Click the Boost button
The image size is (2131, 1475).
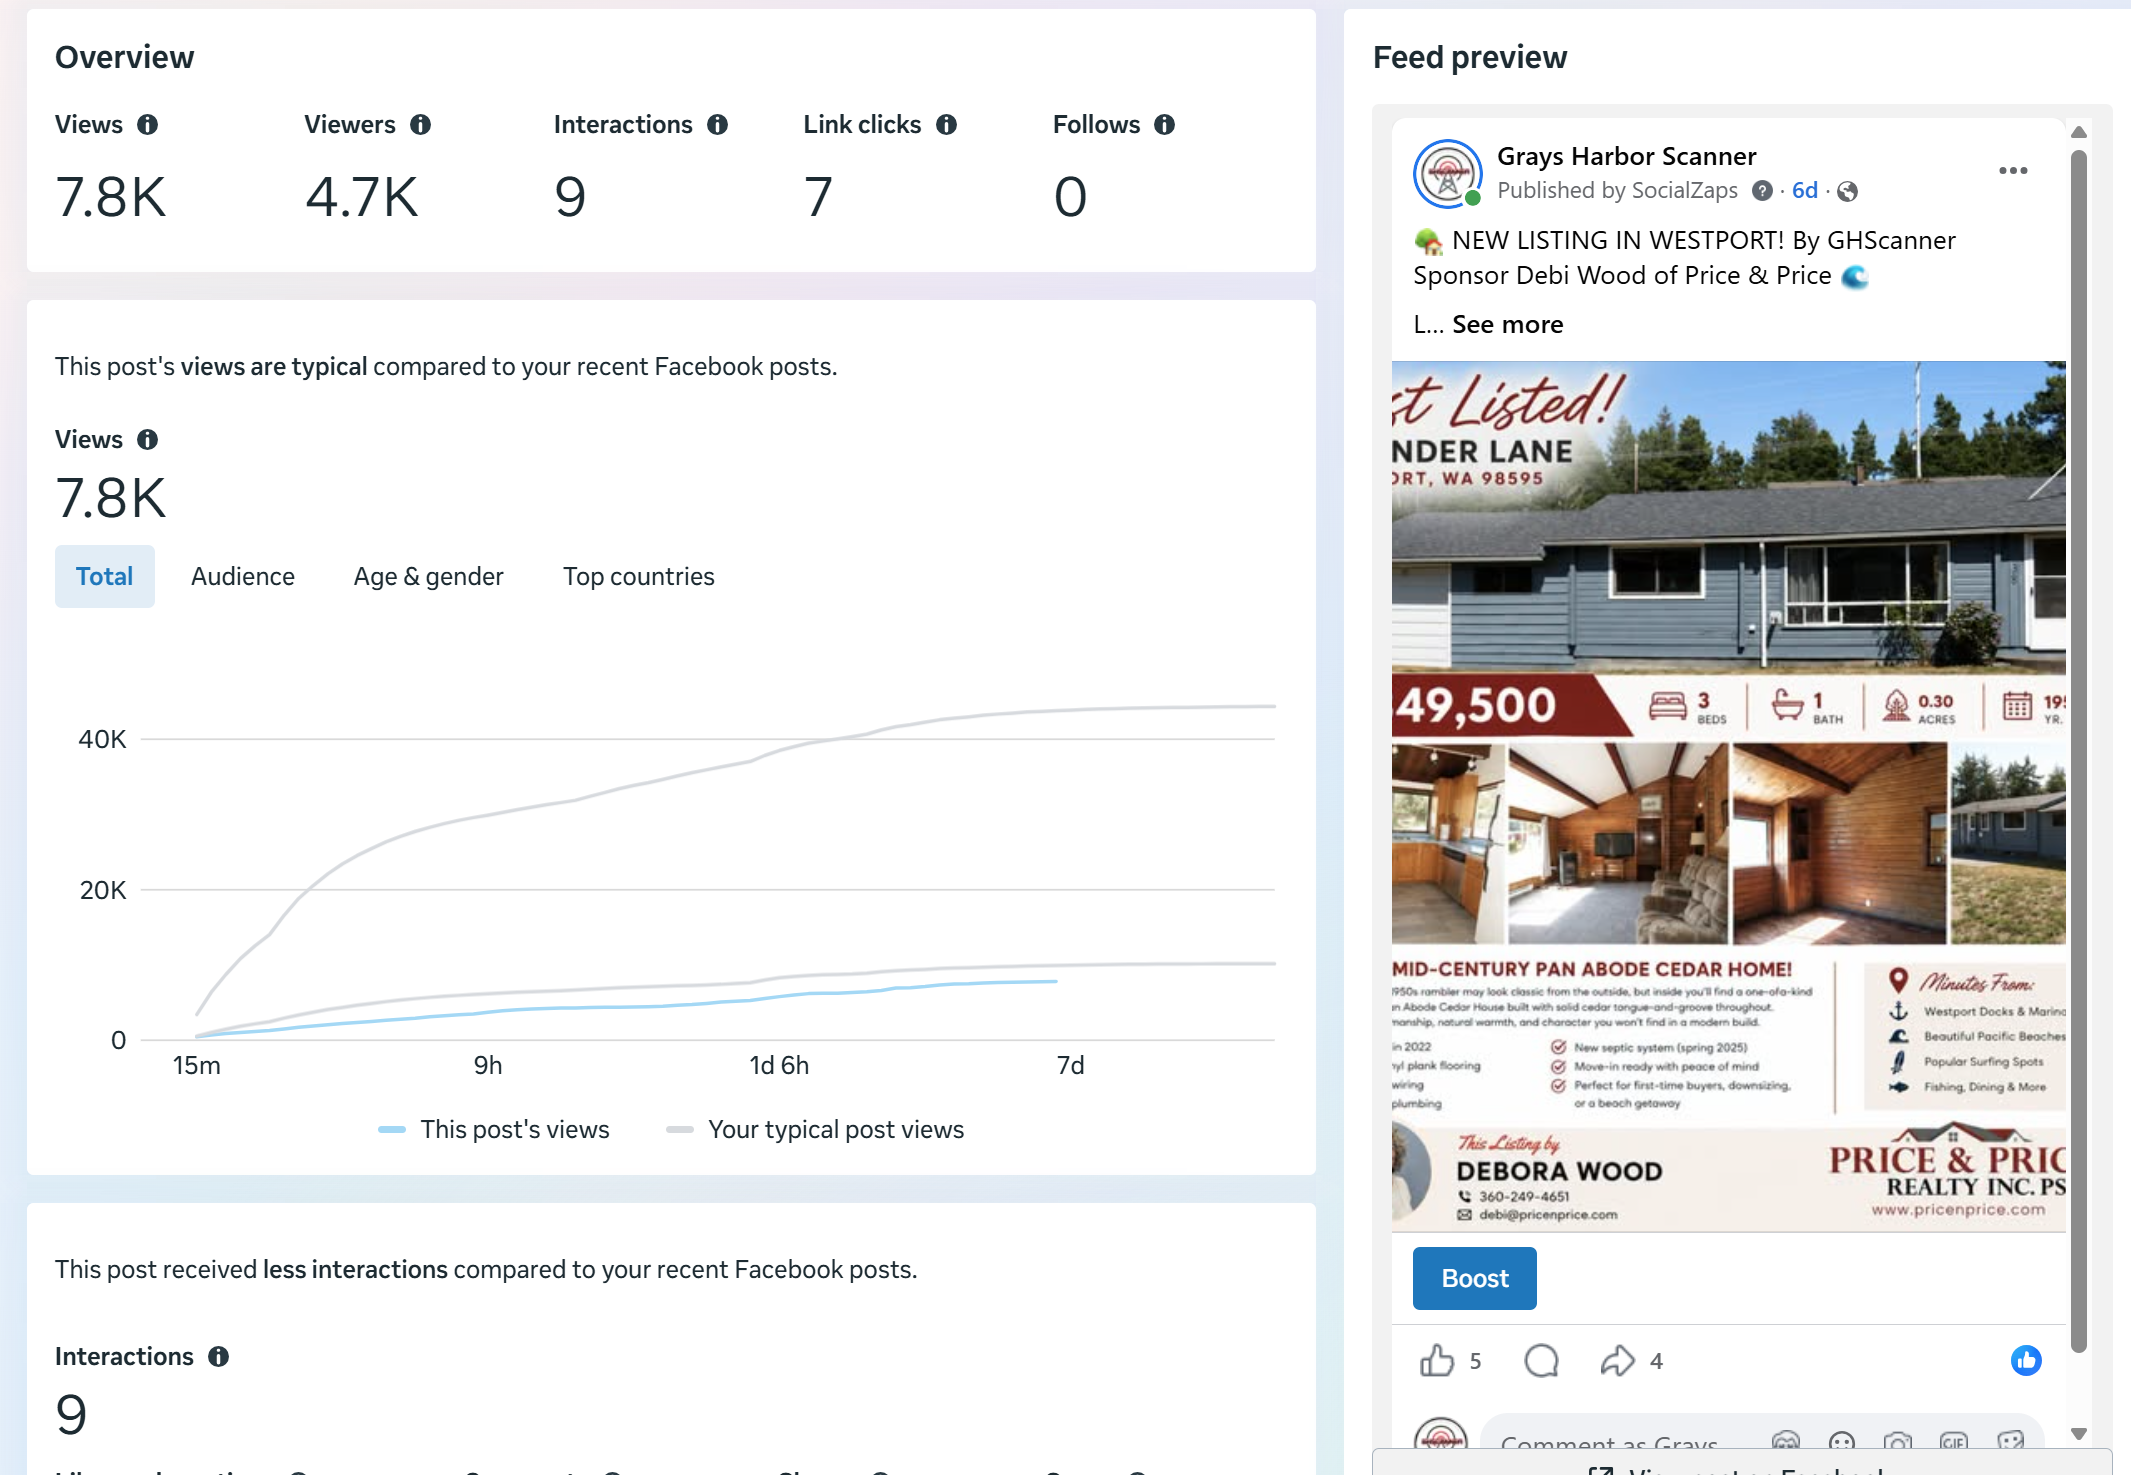tap(1475, 1279)
